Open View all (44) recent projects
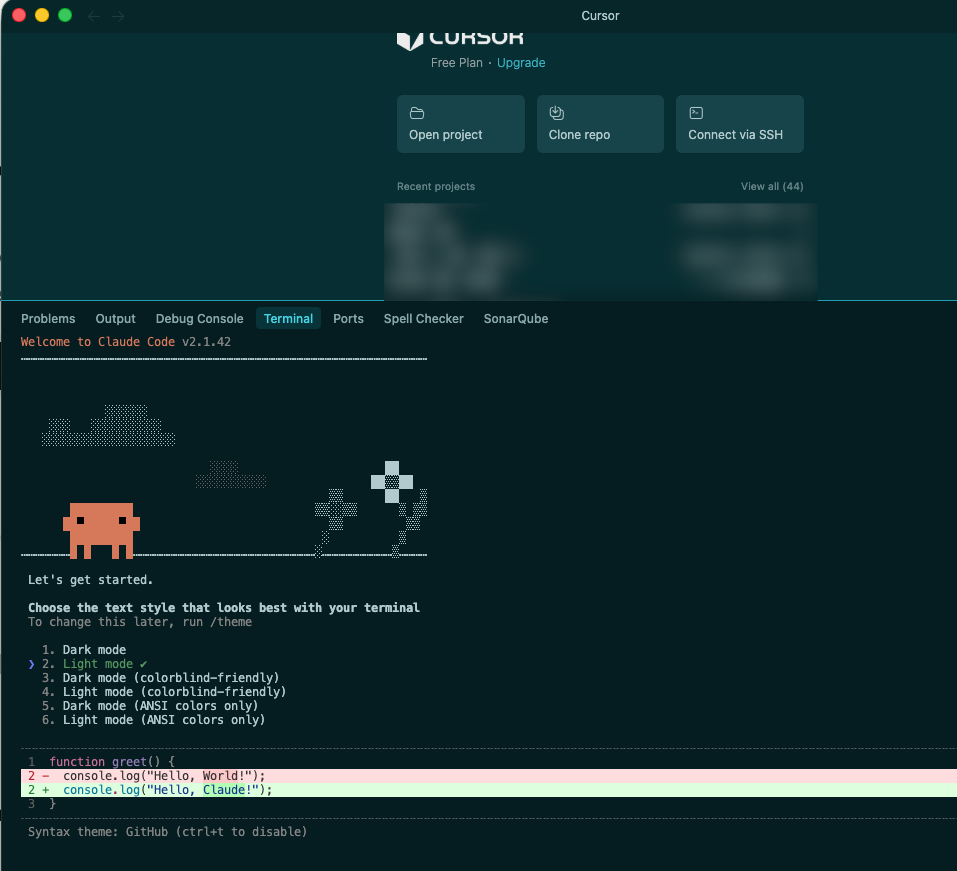The width and height of the screenshot is (957, 871). coord(771,187)
